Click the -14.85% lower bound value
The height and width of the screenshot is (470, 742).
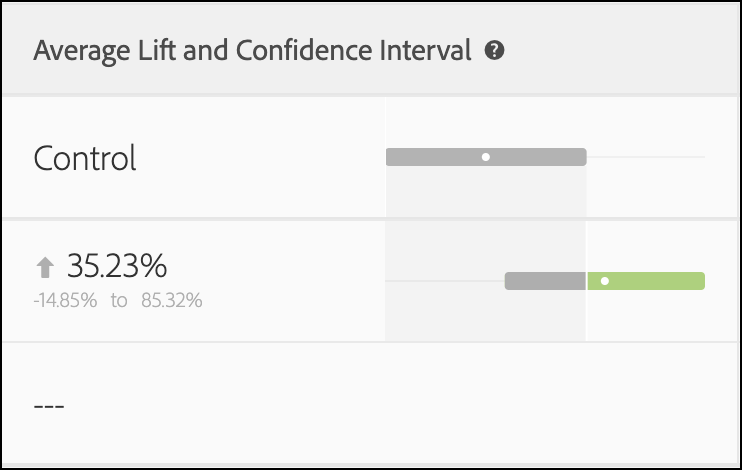65,300
